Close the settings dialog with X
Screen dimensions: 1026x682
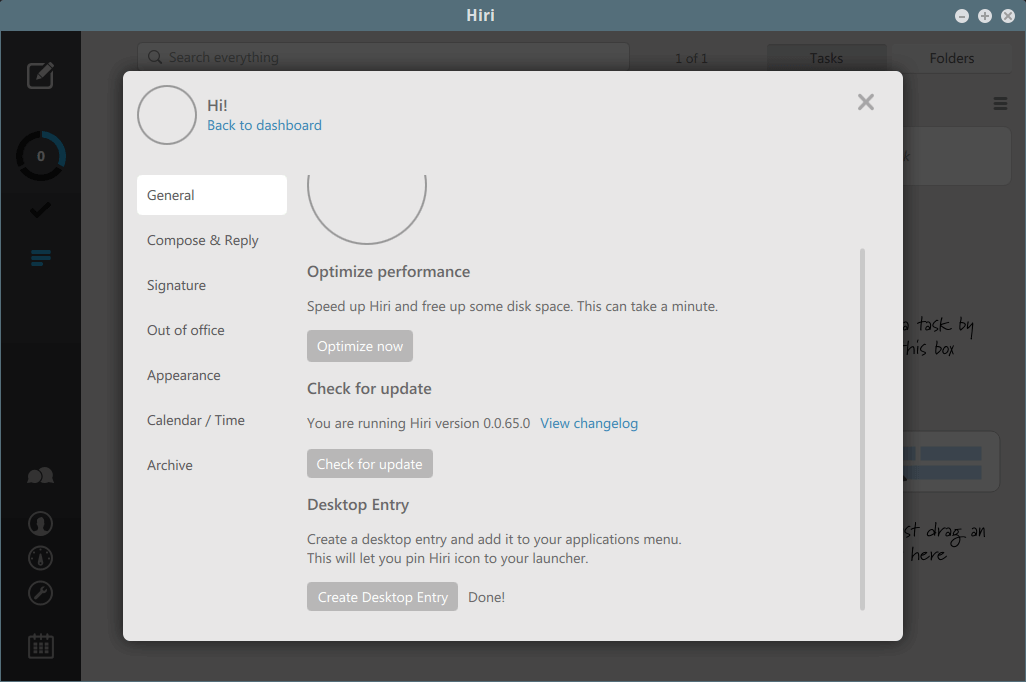pos(866,102)
